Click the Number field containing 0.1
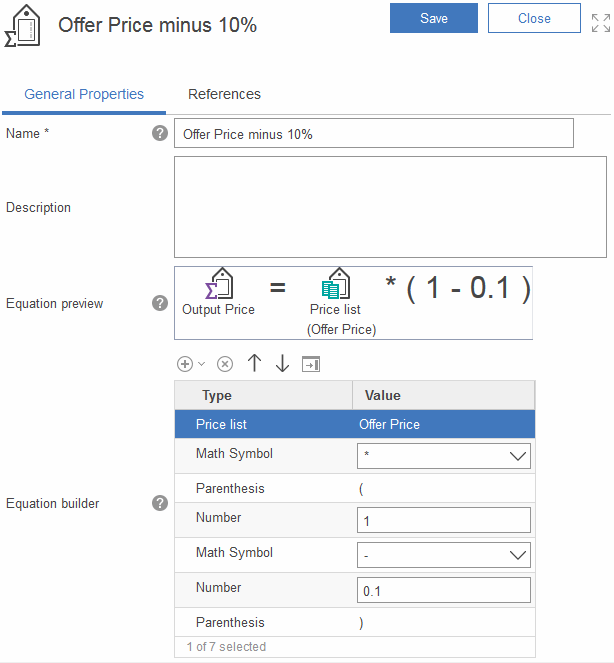Image resolution: width=614 pixels, height=663 pixels. point(443,591)
